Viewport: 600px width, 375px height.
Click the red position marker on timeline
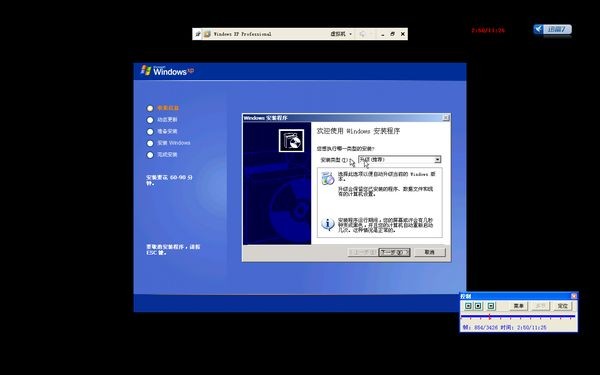pyautogui.click(x=489, y=316)
